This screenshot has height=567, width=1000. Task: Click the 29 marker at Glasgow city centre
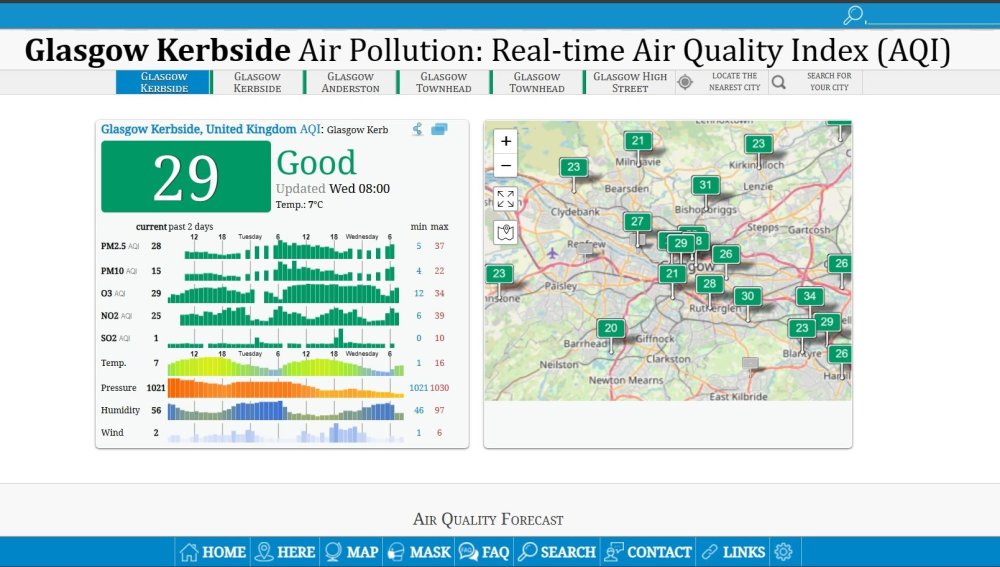pos(681,243)
